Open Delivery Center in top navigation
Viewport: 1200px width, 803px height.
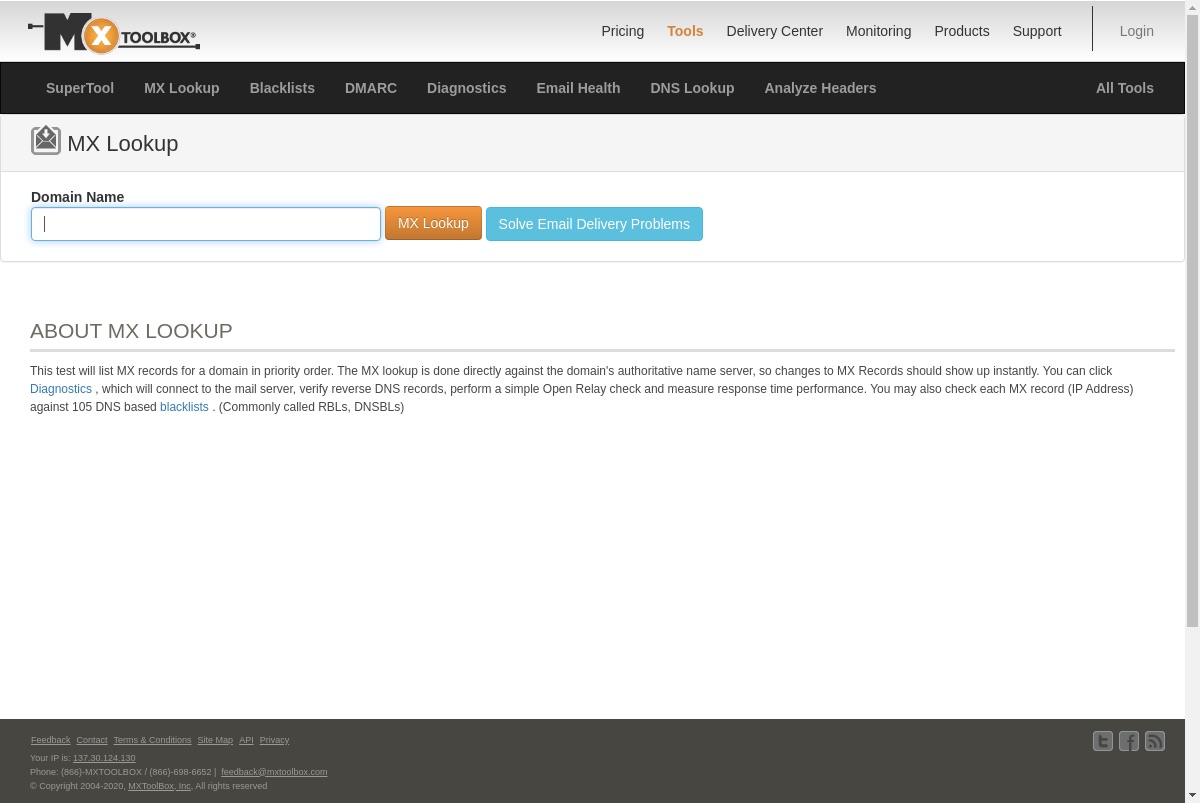(x=774, y=31)
